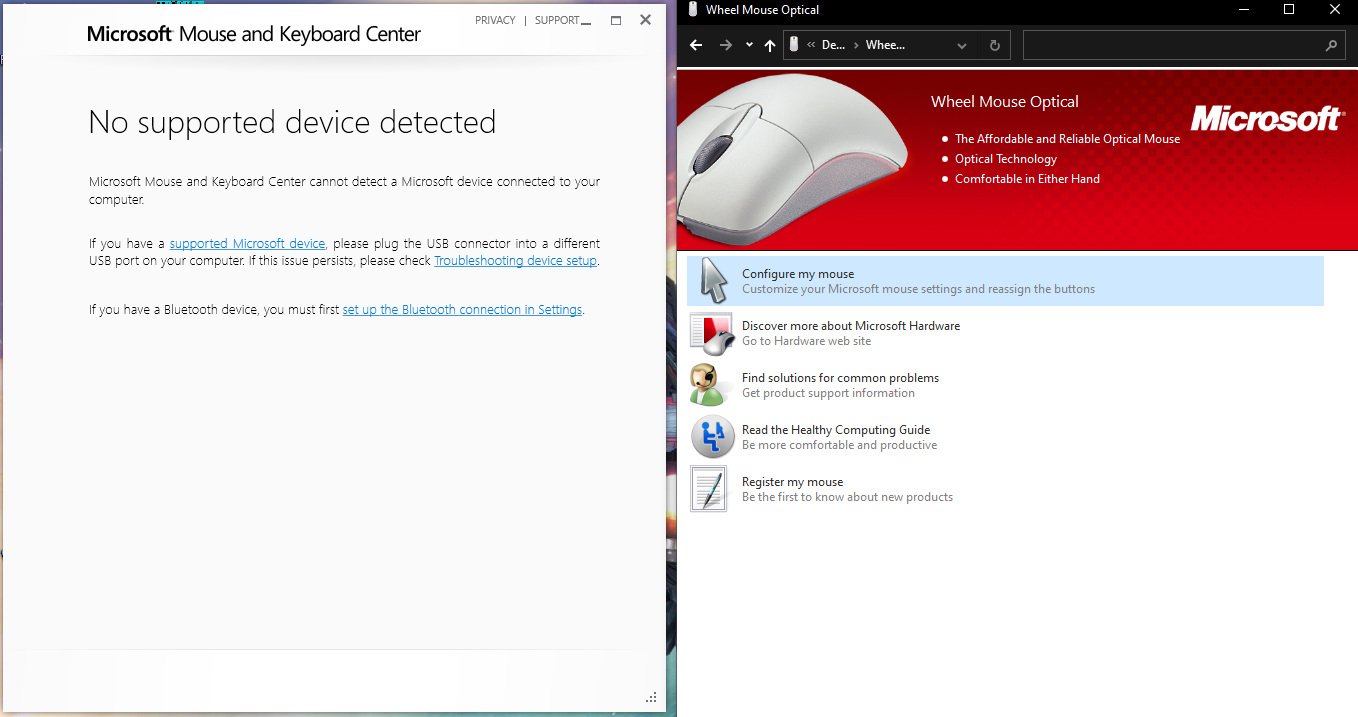Open the PRIVACY link
1358x717 pixels.
(x=495, y=20)
